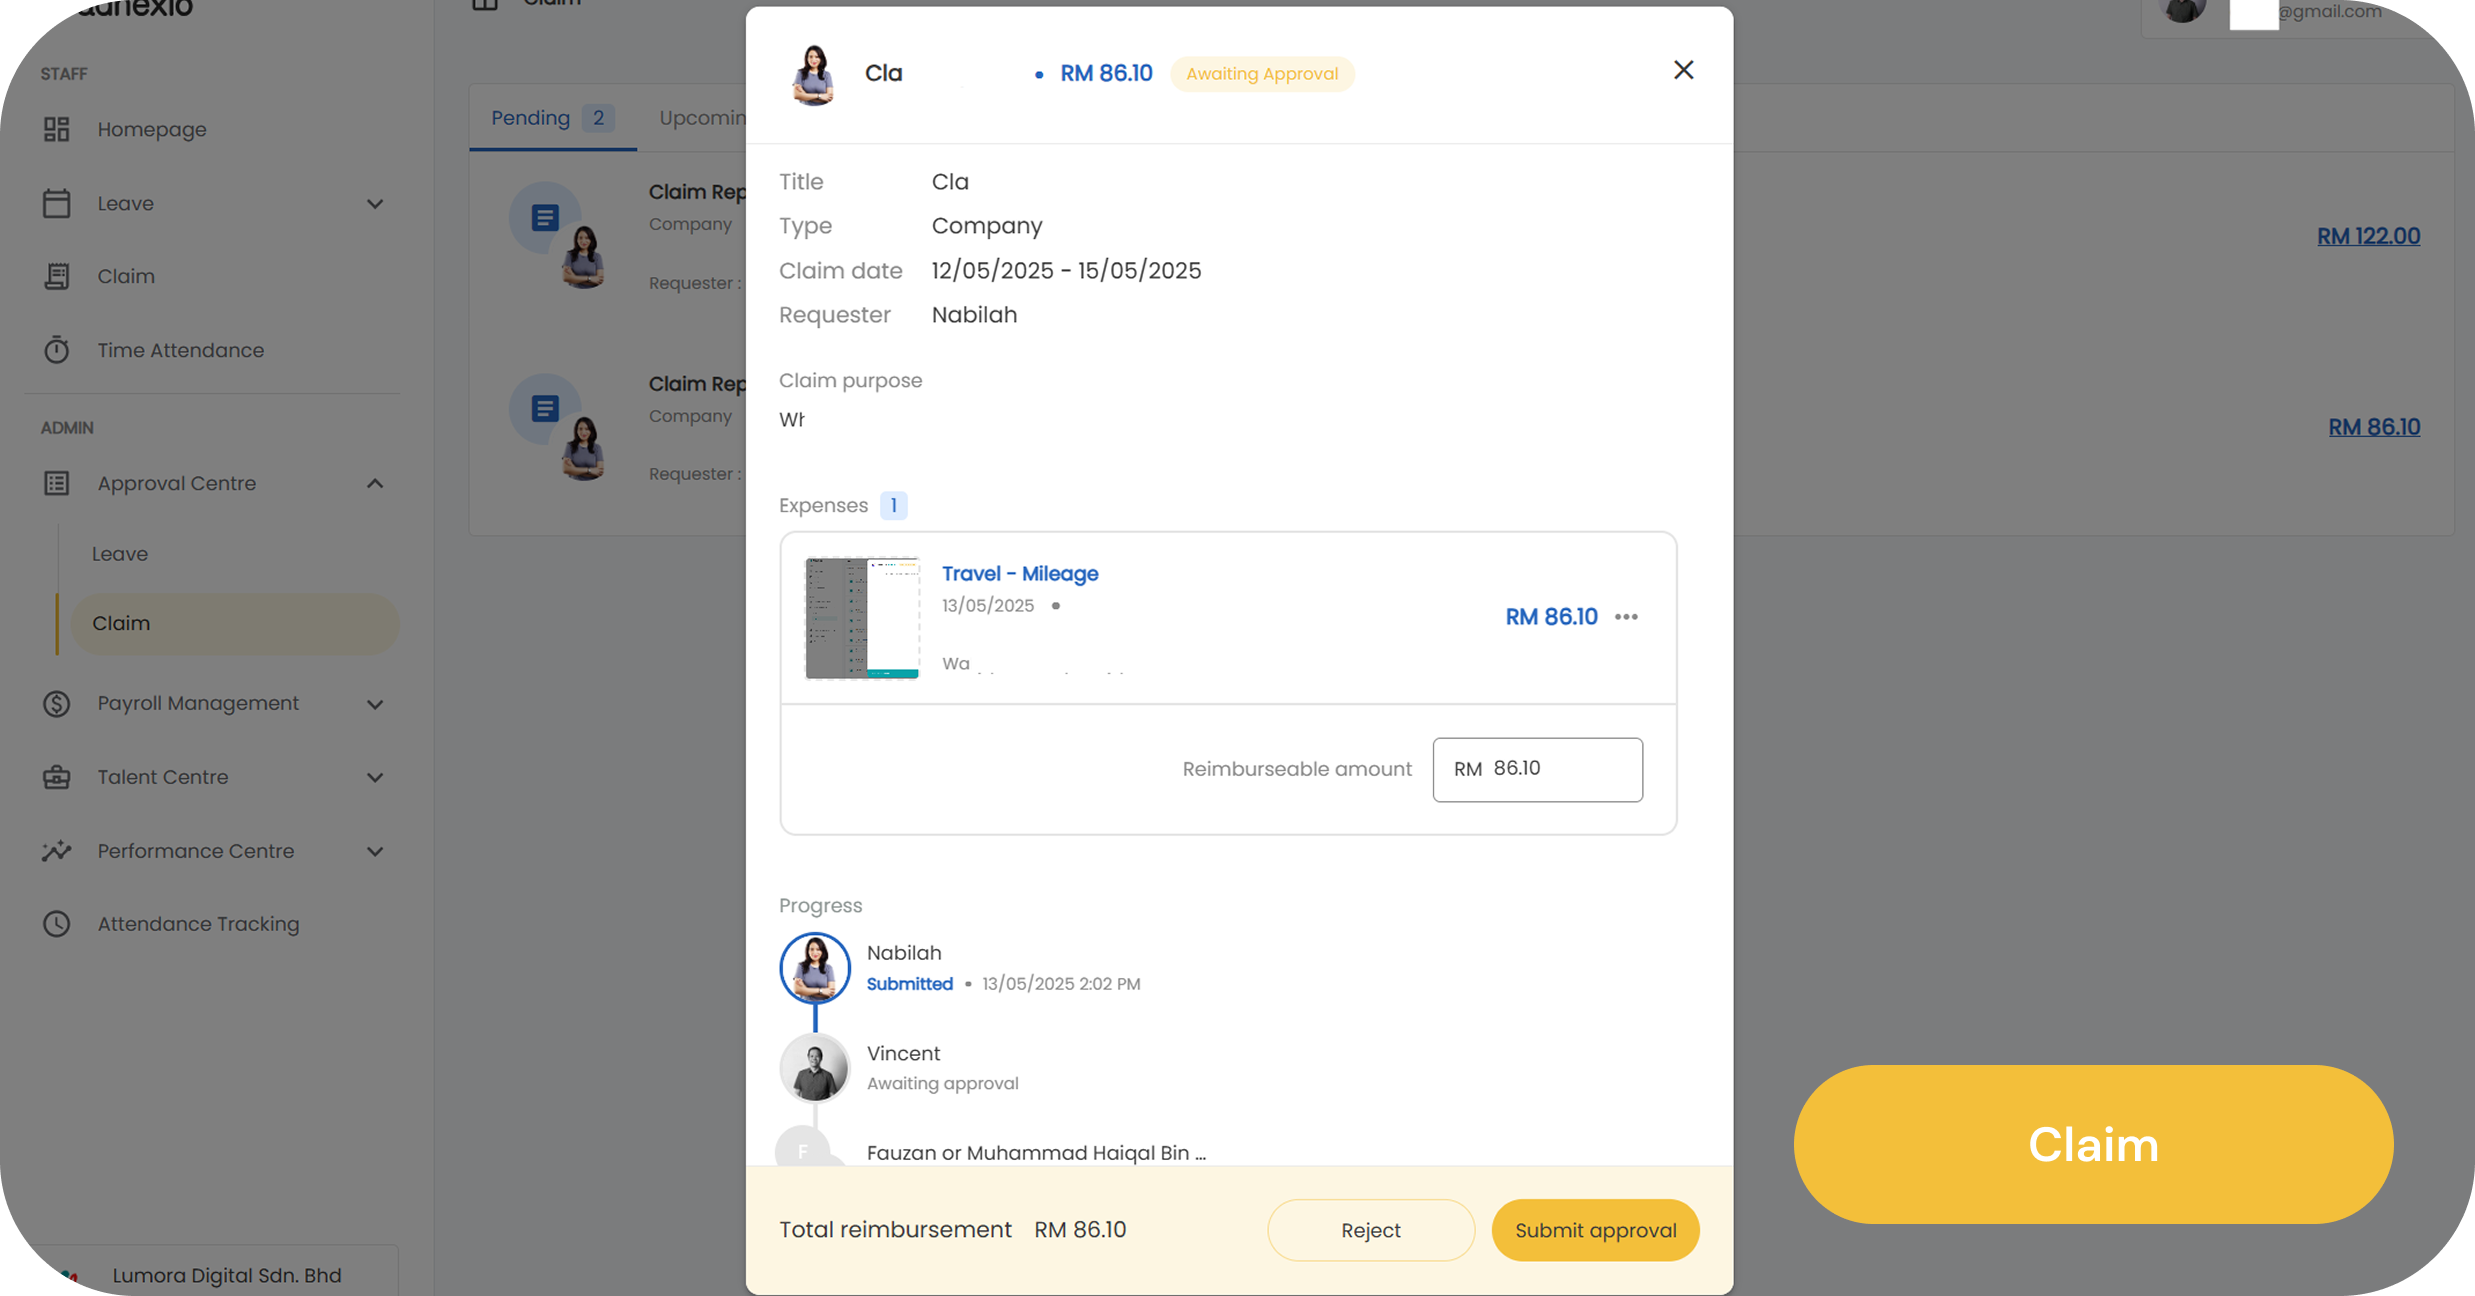
Task: Click the Talent Centre briefcase icon
Action: [x=57, y=777]
